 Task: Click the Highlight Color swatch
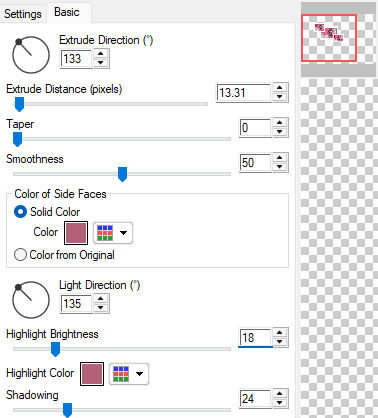click(x=92, y=374)
